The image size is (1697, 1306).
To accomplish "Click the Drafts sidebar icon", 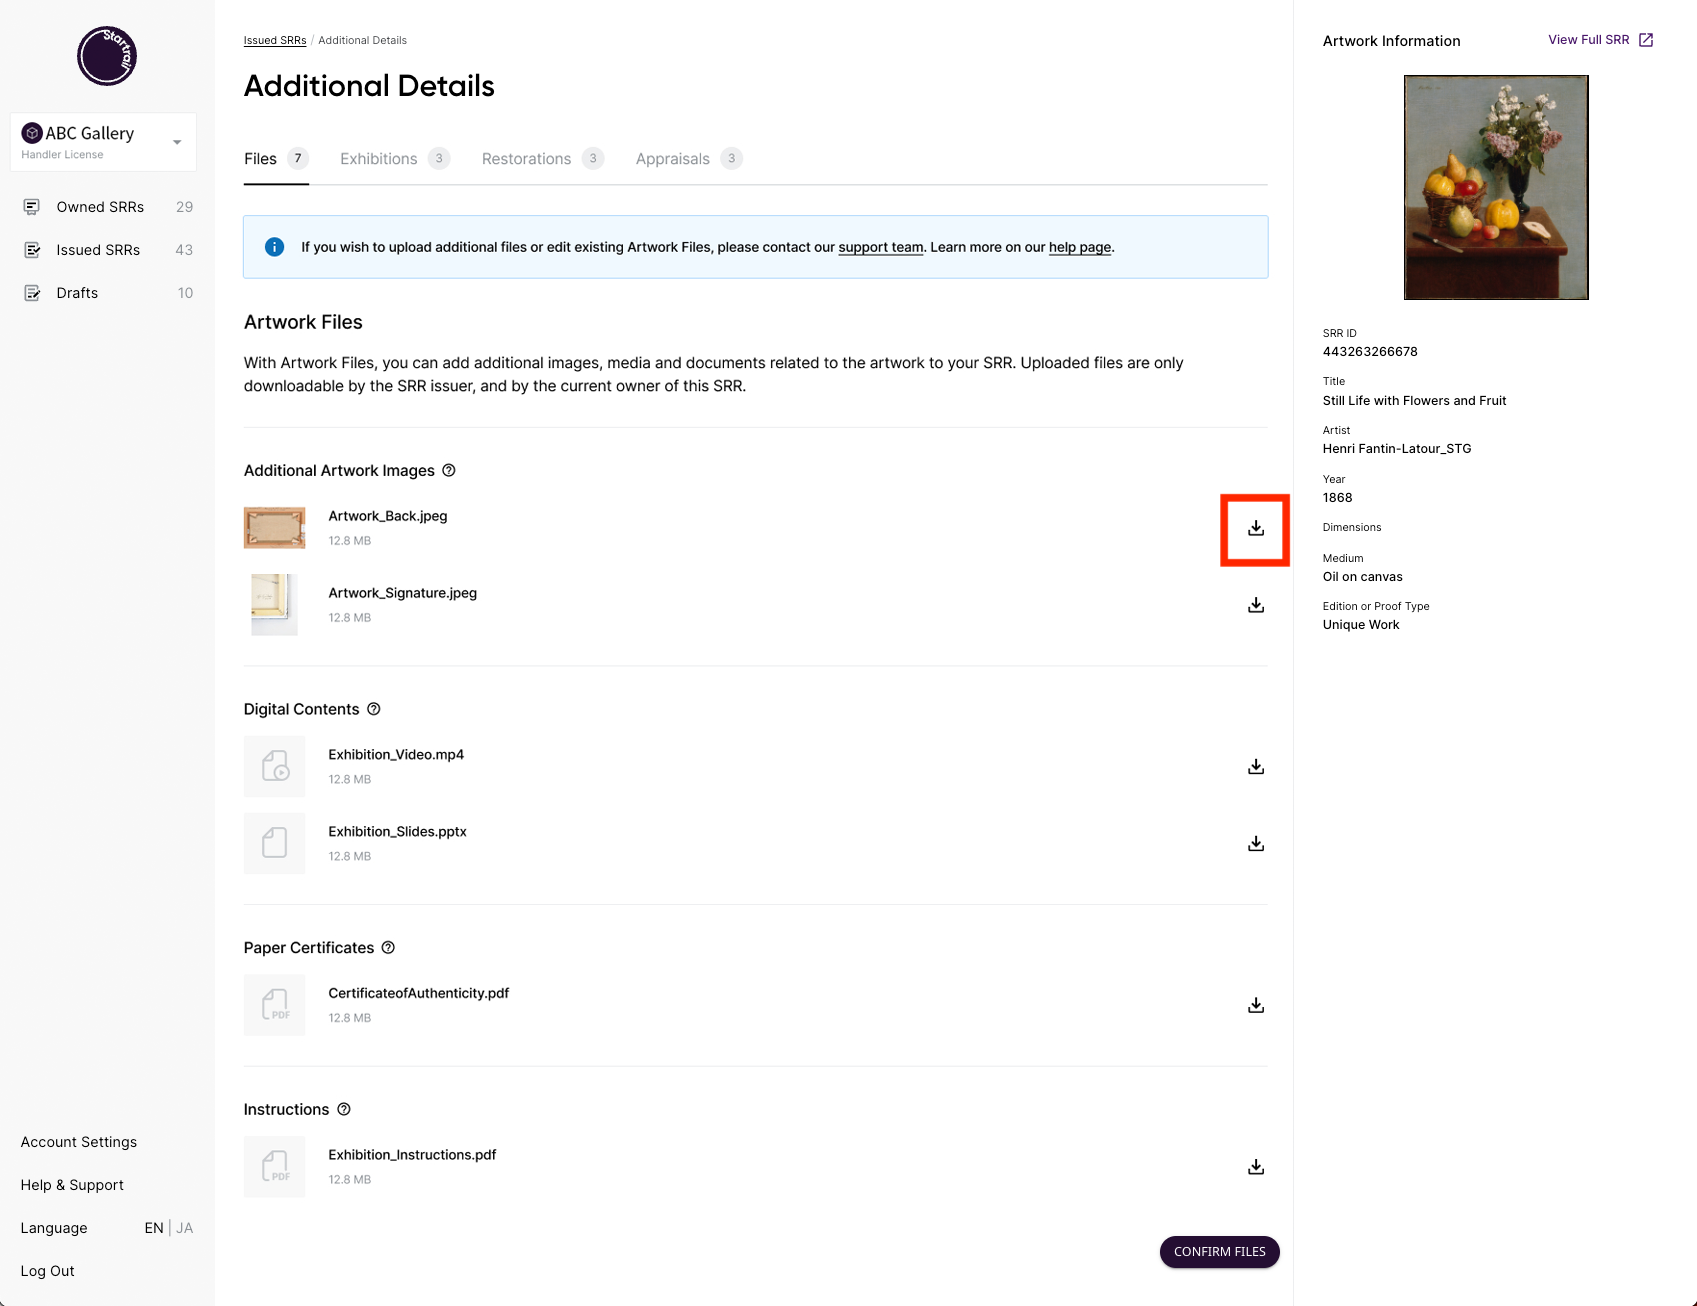I will (x=32, y=293).
